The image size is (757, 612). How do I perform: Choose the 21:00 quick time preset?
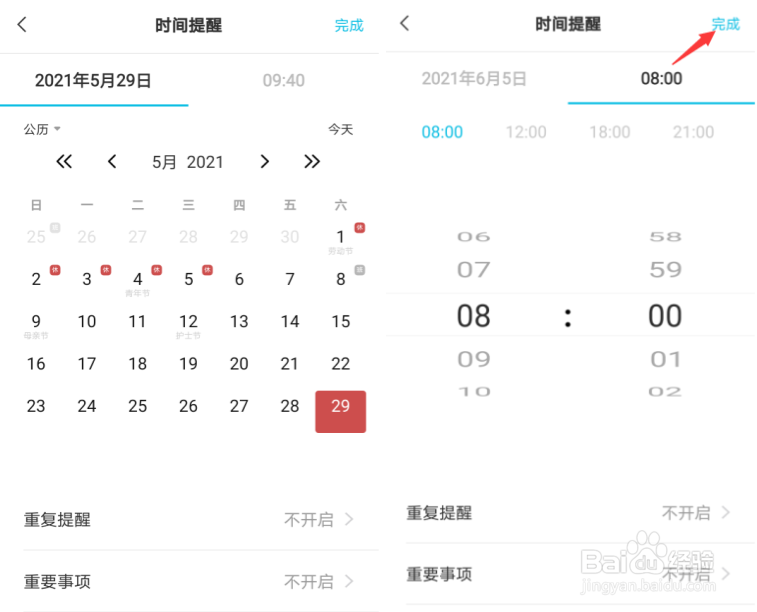click(693, 132)
